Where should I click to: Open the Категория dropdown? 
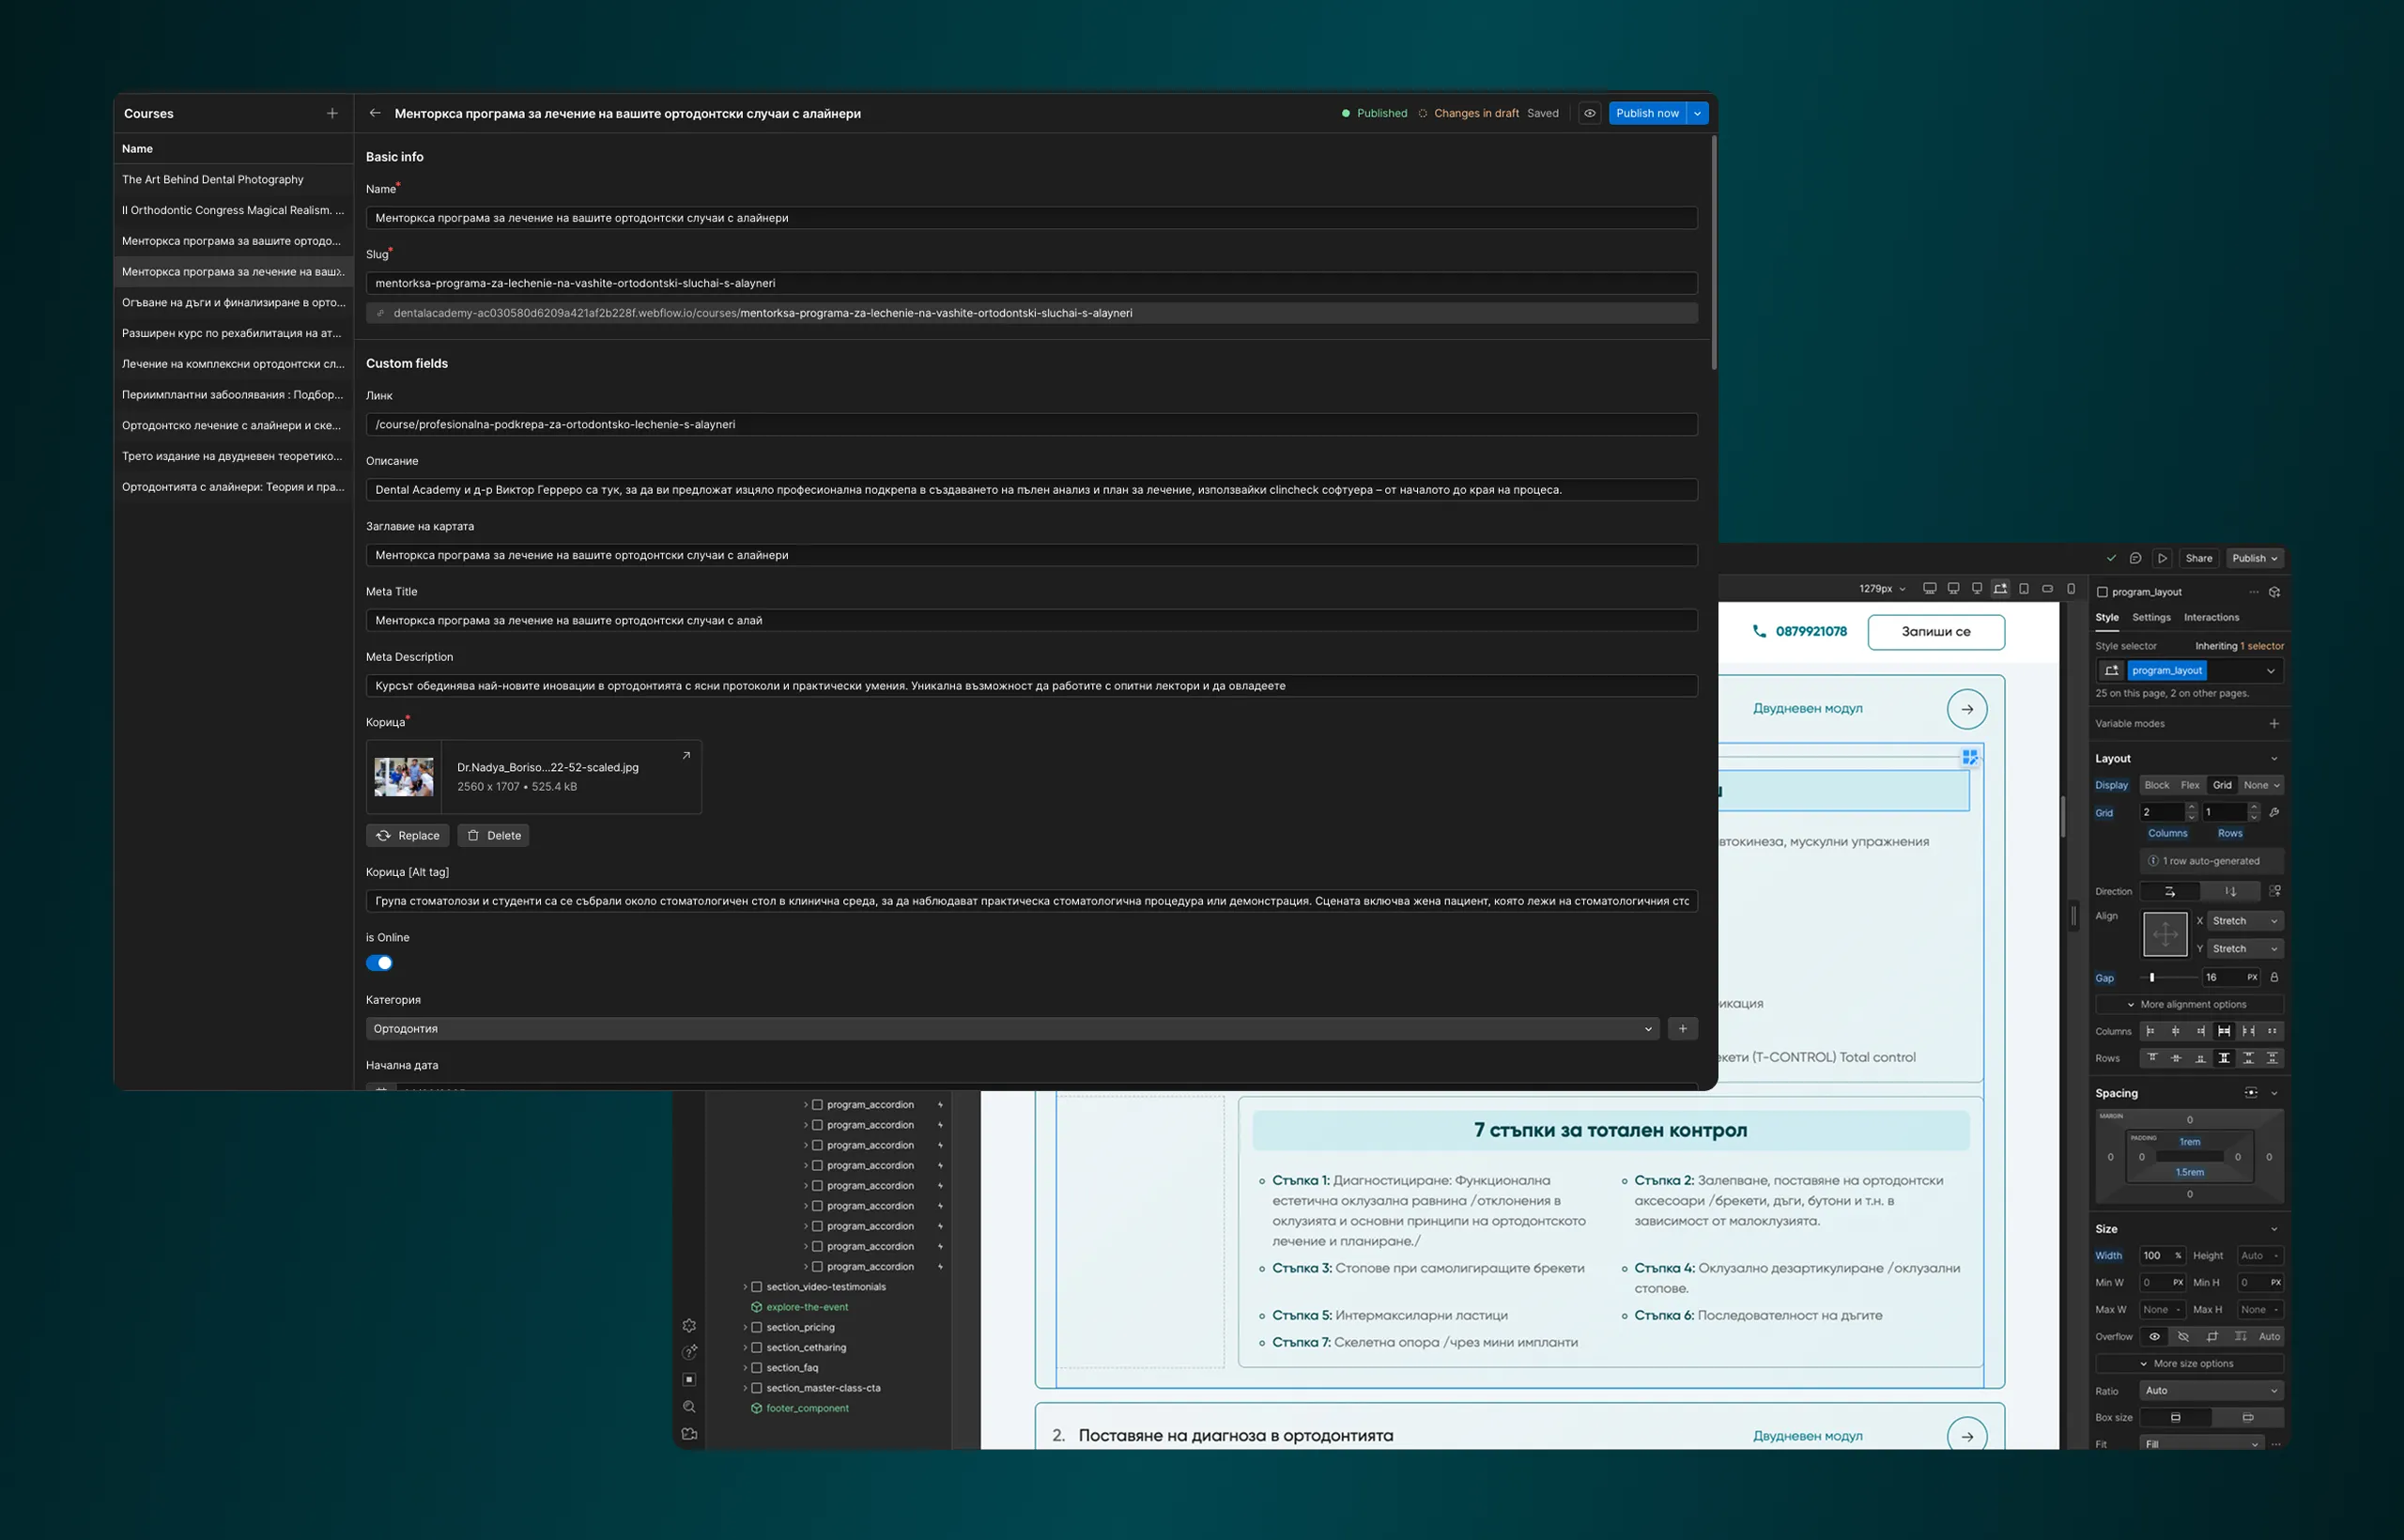pos(1648,1028)
